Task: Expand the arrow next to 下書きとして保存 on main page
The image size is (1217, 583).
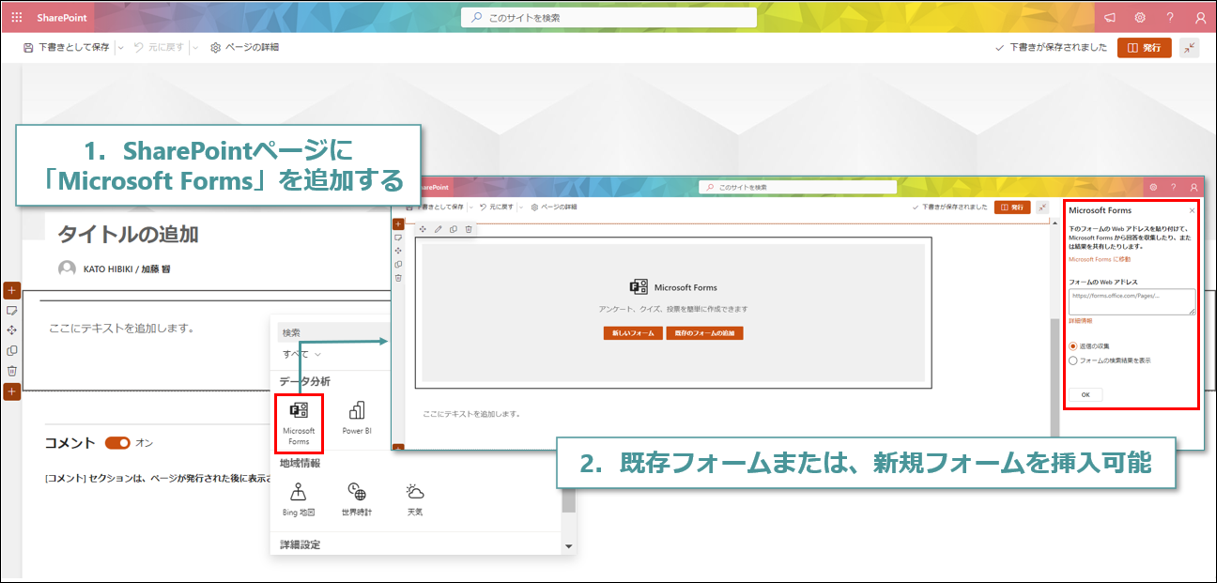Action: coord(121,47)
